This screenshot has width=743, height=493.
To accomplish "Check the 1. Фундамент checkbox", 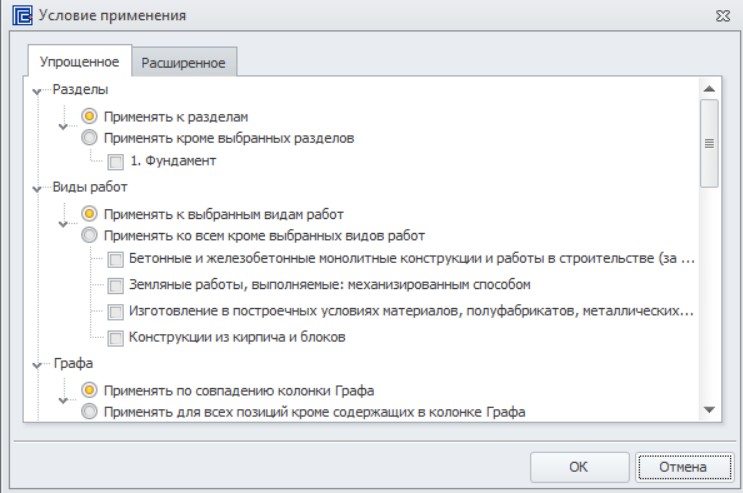I will click(115, 162).
